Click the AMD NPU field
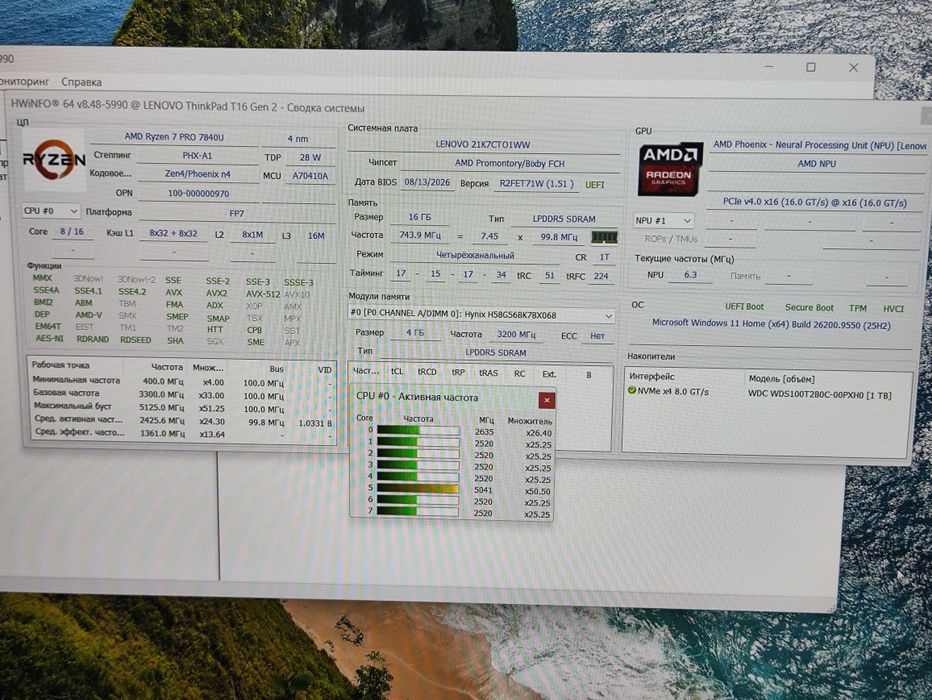This screenshot has width=932, height=700. 817,164
